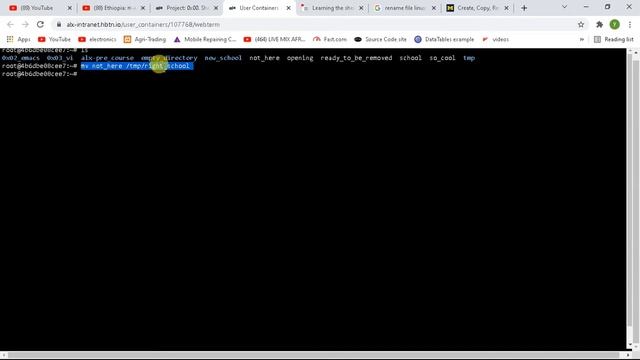Open the Reading list panel

(x=614, y=39)
